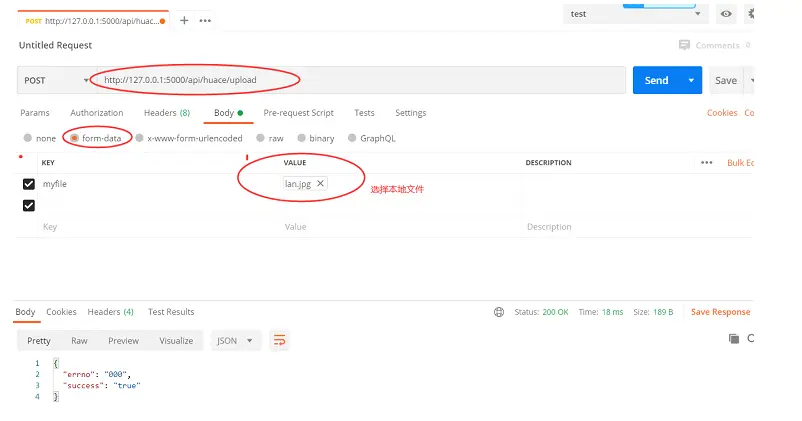Click the request URL field

click(361, 80)
